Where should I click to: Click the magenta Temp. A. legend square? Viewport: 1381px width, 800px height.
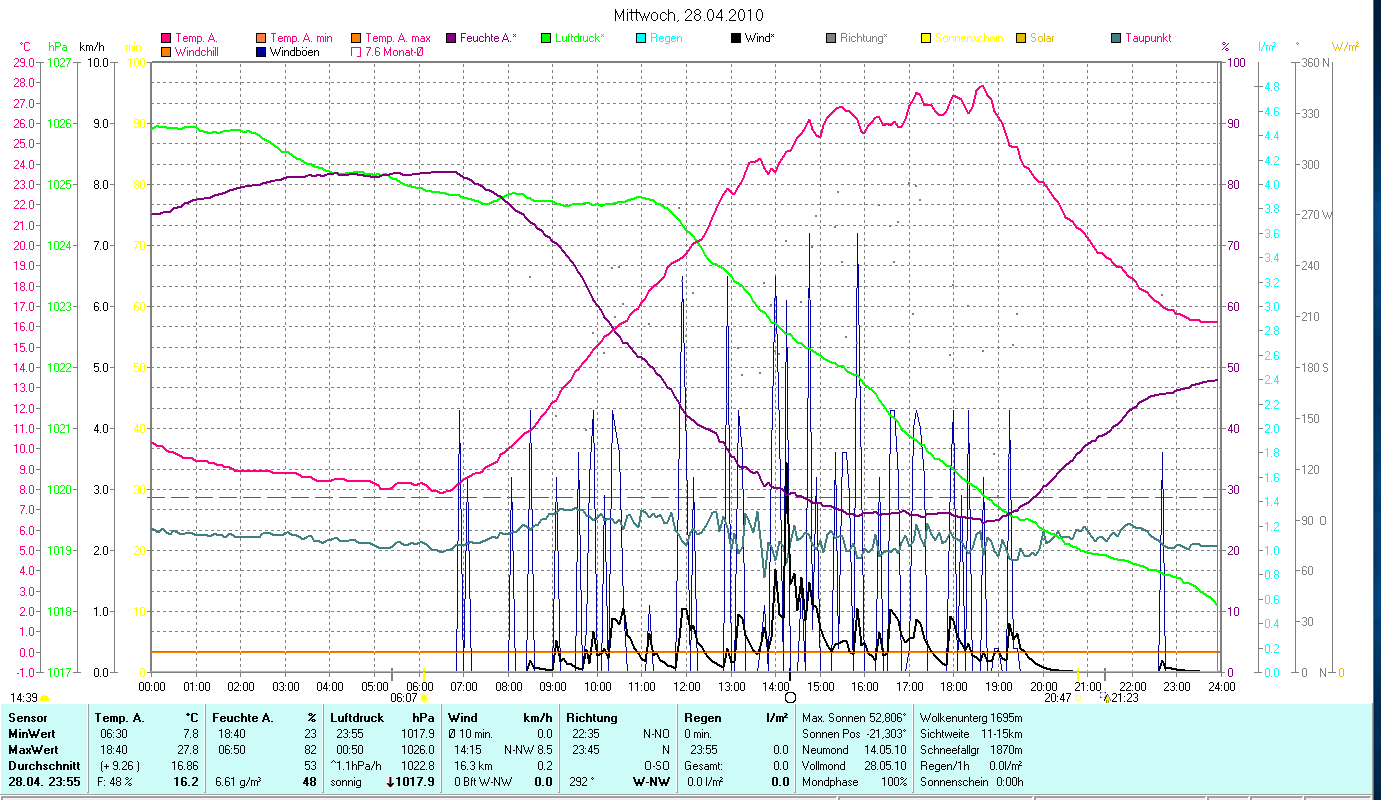coord(166,38)
